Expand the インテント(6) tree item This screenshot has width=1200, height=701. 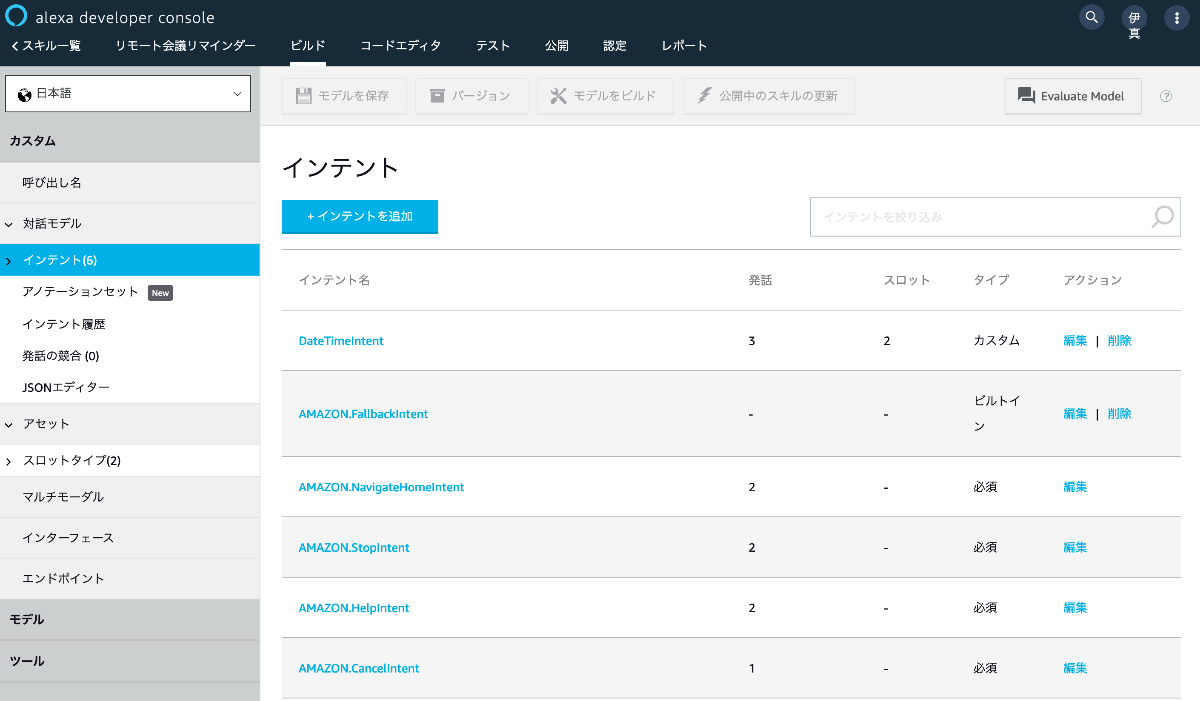pos(130,260)
